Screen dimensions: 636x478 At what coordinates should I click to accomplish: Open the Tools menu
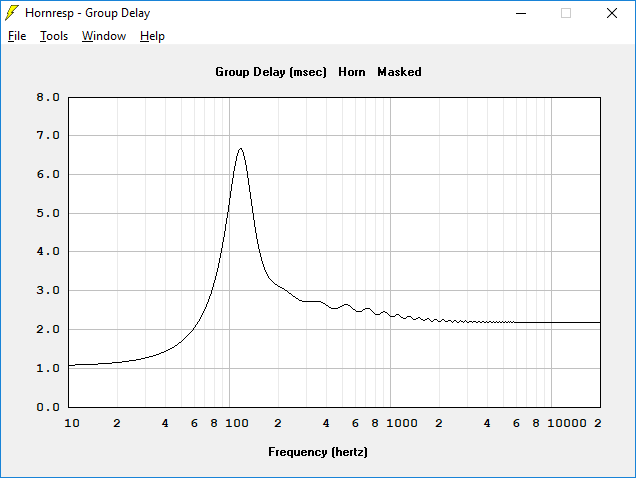[54, 36]
